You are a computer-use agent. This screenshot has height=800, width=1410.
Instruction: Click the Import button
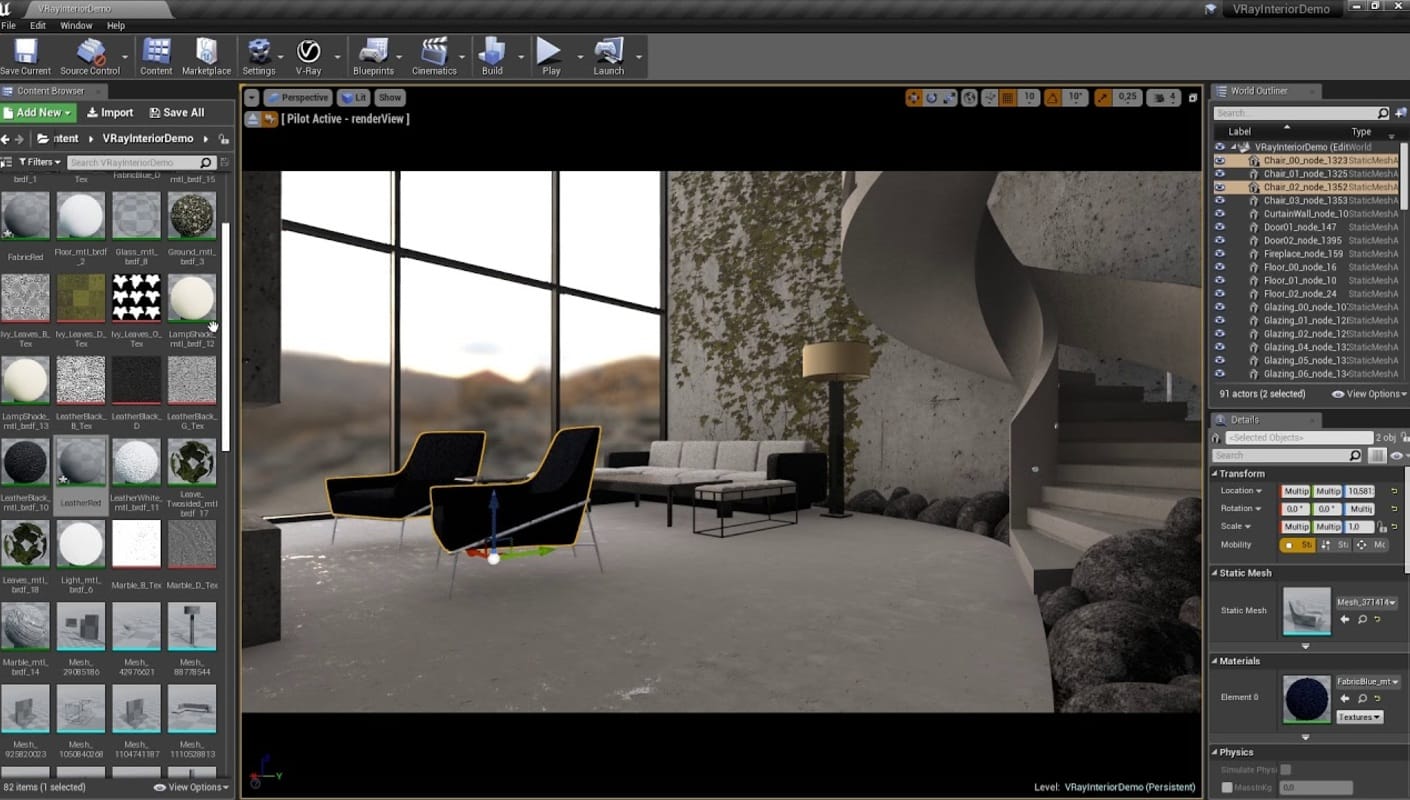(x=110, y=113)
